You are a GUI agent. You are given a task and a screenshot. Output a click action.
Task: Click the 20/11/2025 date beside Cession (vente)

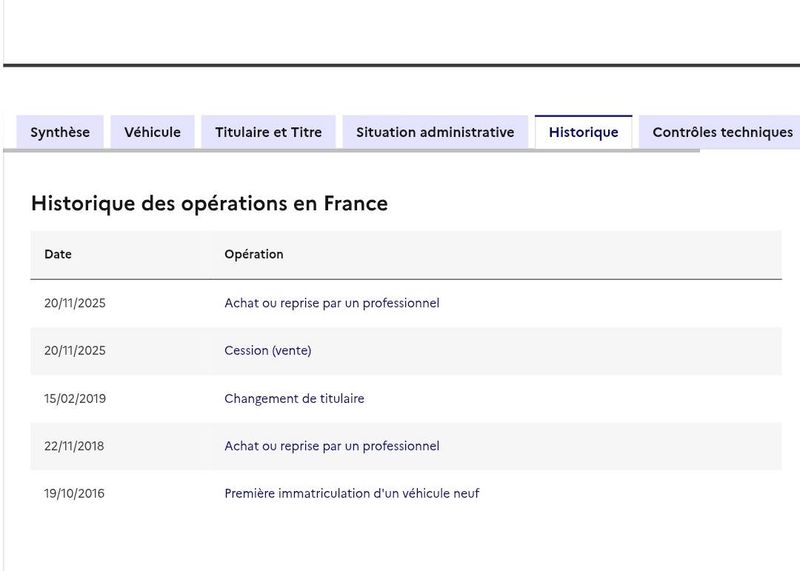[x=75, y=351]
